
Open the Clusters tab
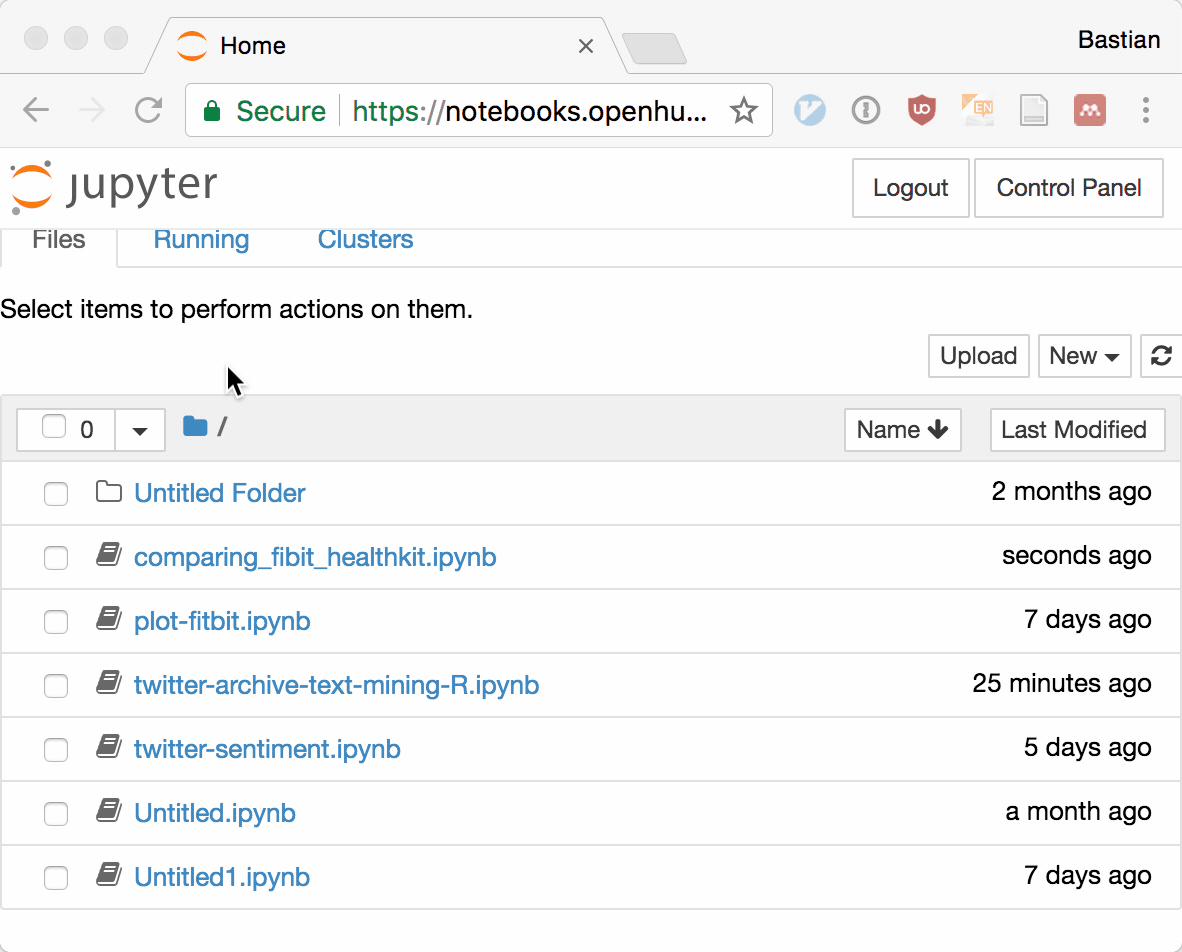(365, 240)
